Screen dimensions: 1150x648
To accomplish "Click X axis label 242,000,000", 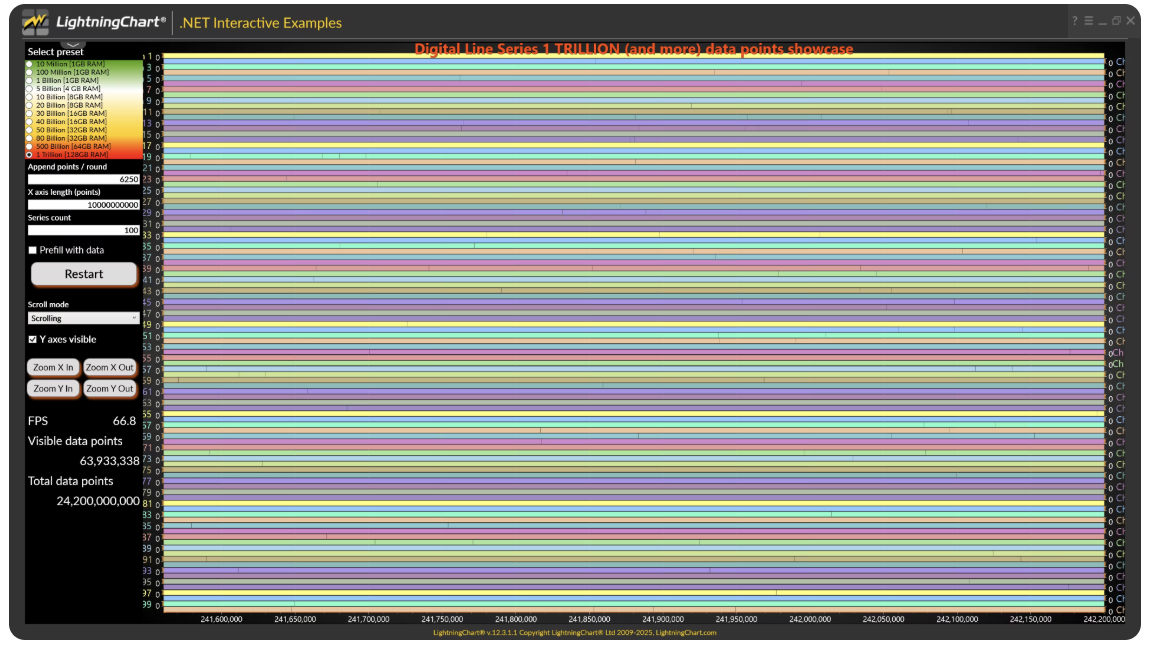I will pyautogui.click(x=810, y=619).
